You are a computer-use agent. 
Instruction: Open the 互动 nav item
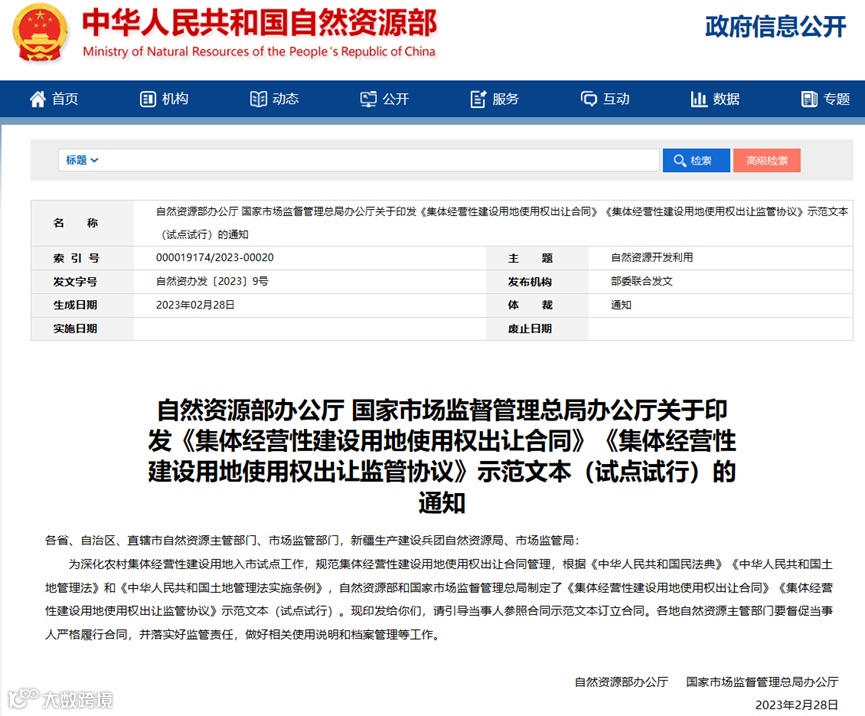tap(605, 99)
